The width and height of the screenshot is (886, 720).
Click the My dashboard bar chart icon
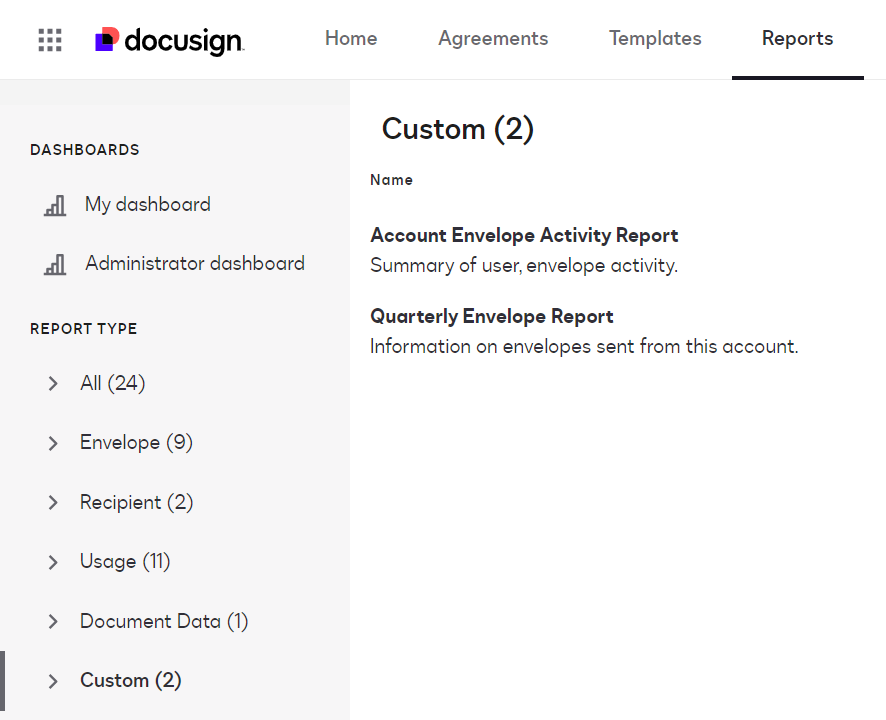point(55,206)
